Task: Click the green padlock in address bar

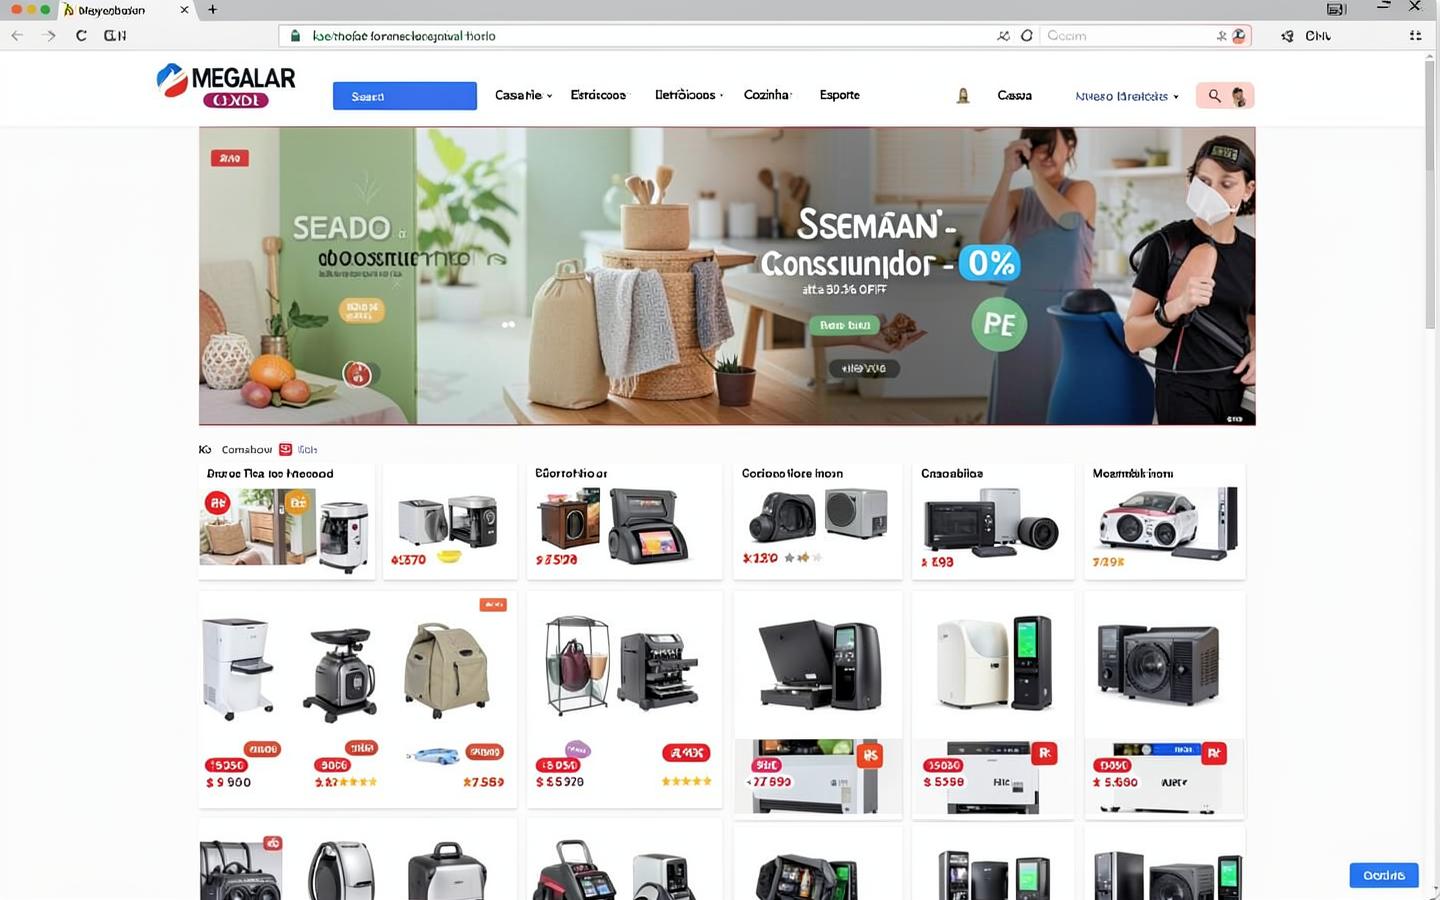Action: 295,35
